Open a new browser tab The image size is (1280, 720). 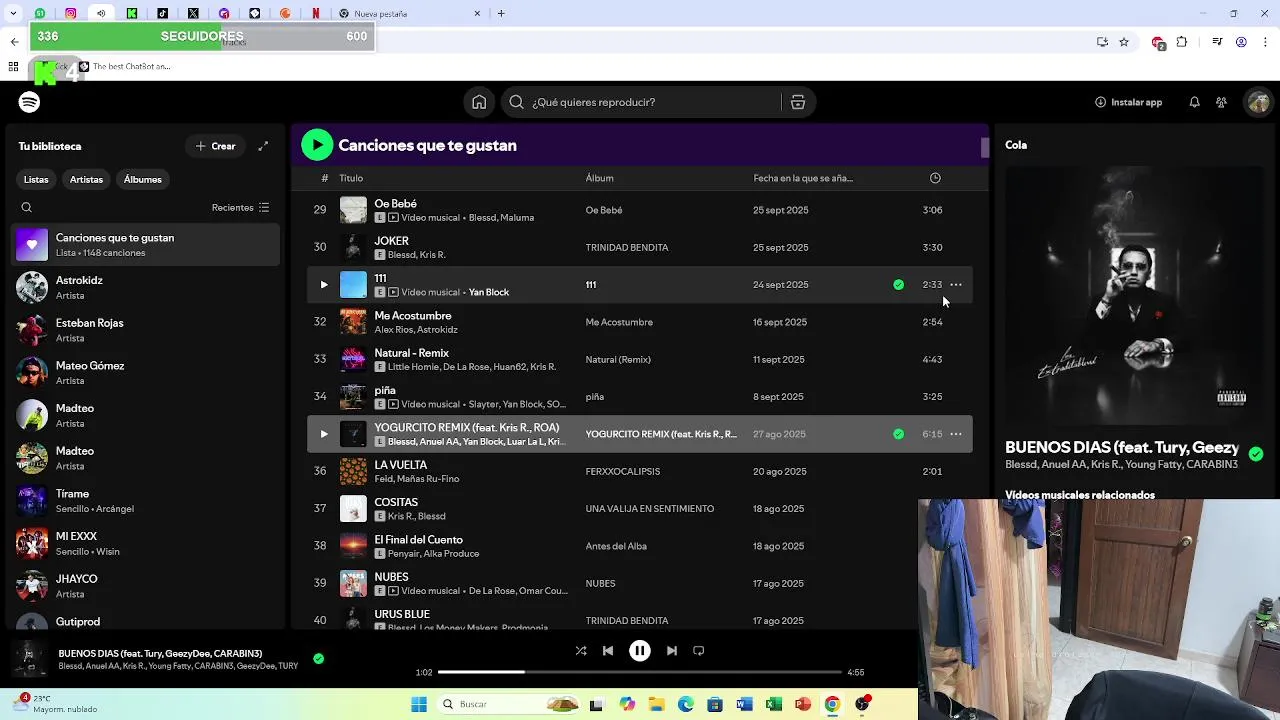[501, 14]
